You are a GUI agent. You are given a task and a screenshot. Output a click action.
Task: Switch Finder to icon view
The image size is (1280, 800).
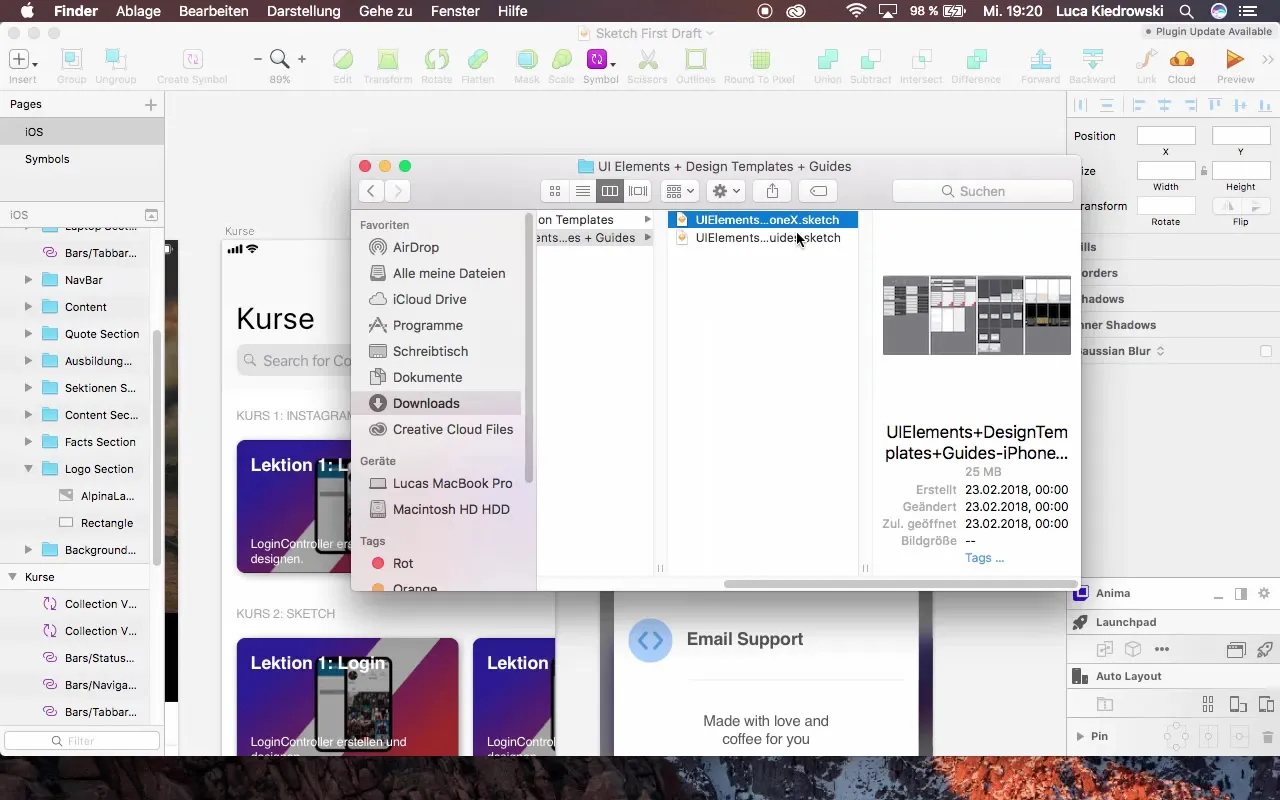555,191
